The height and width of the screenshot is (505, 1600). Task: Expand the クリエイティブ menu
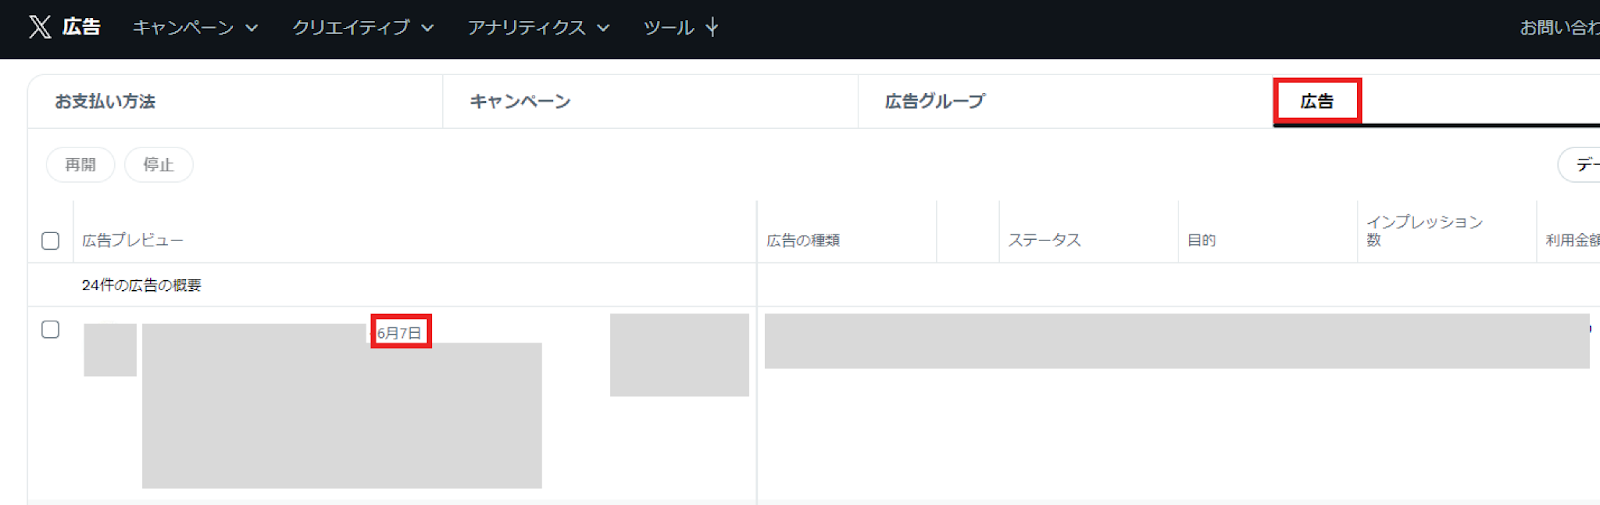[x=362, y=28]
